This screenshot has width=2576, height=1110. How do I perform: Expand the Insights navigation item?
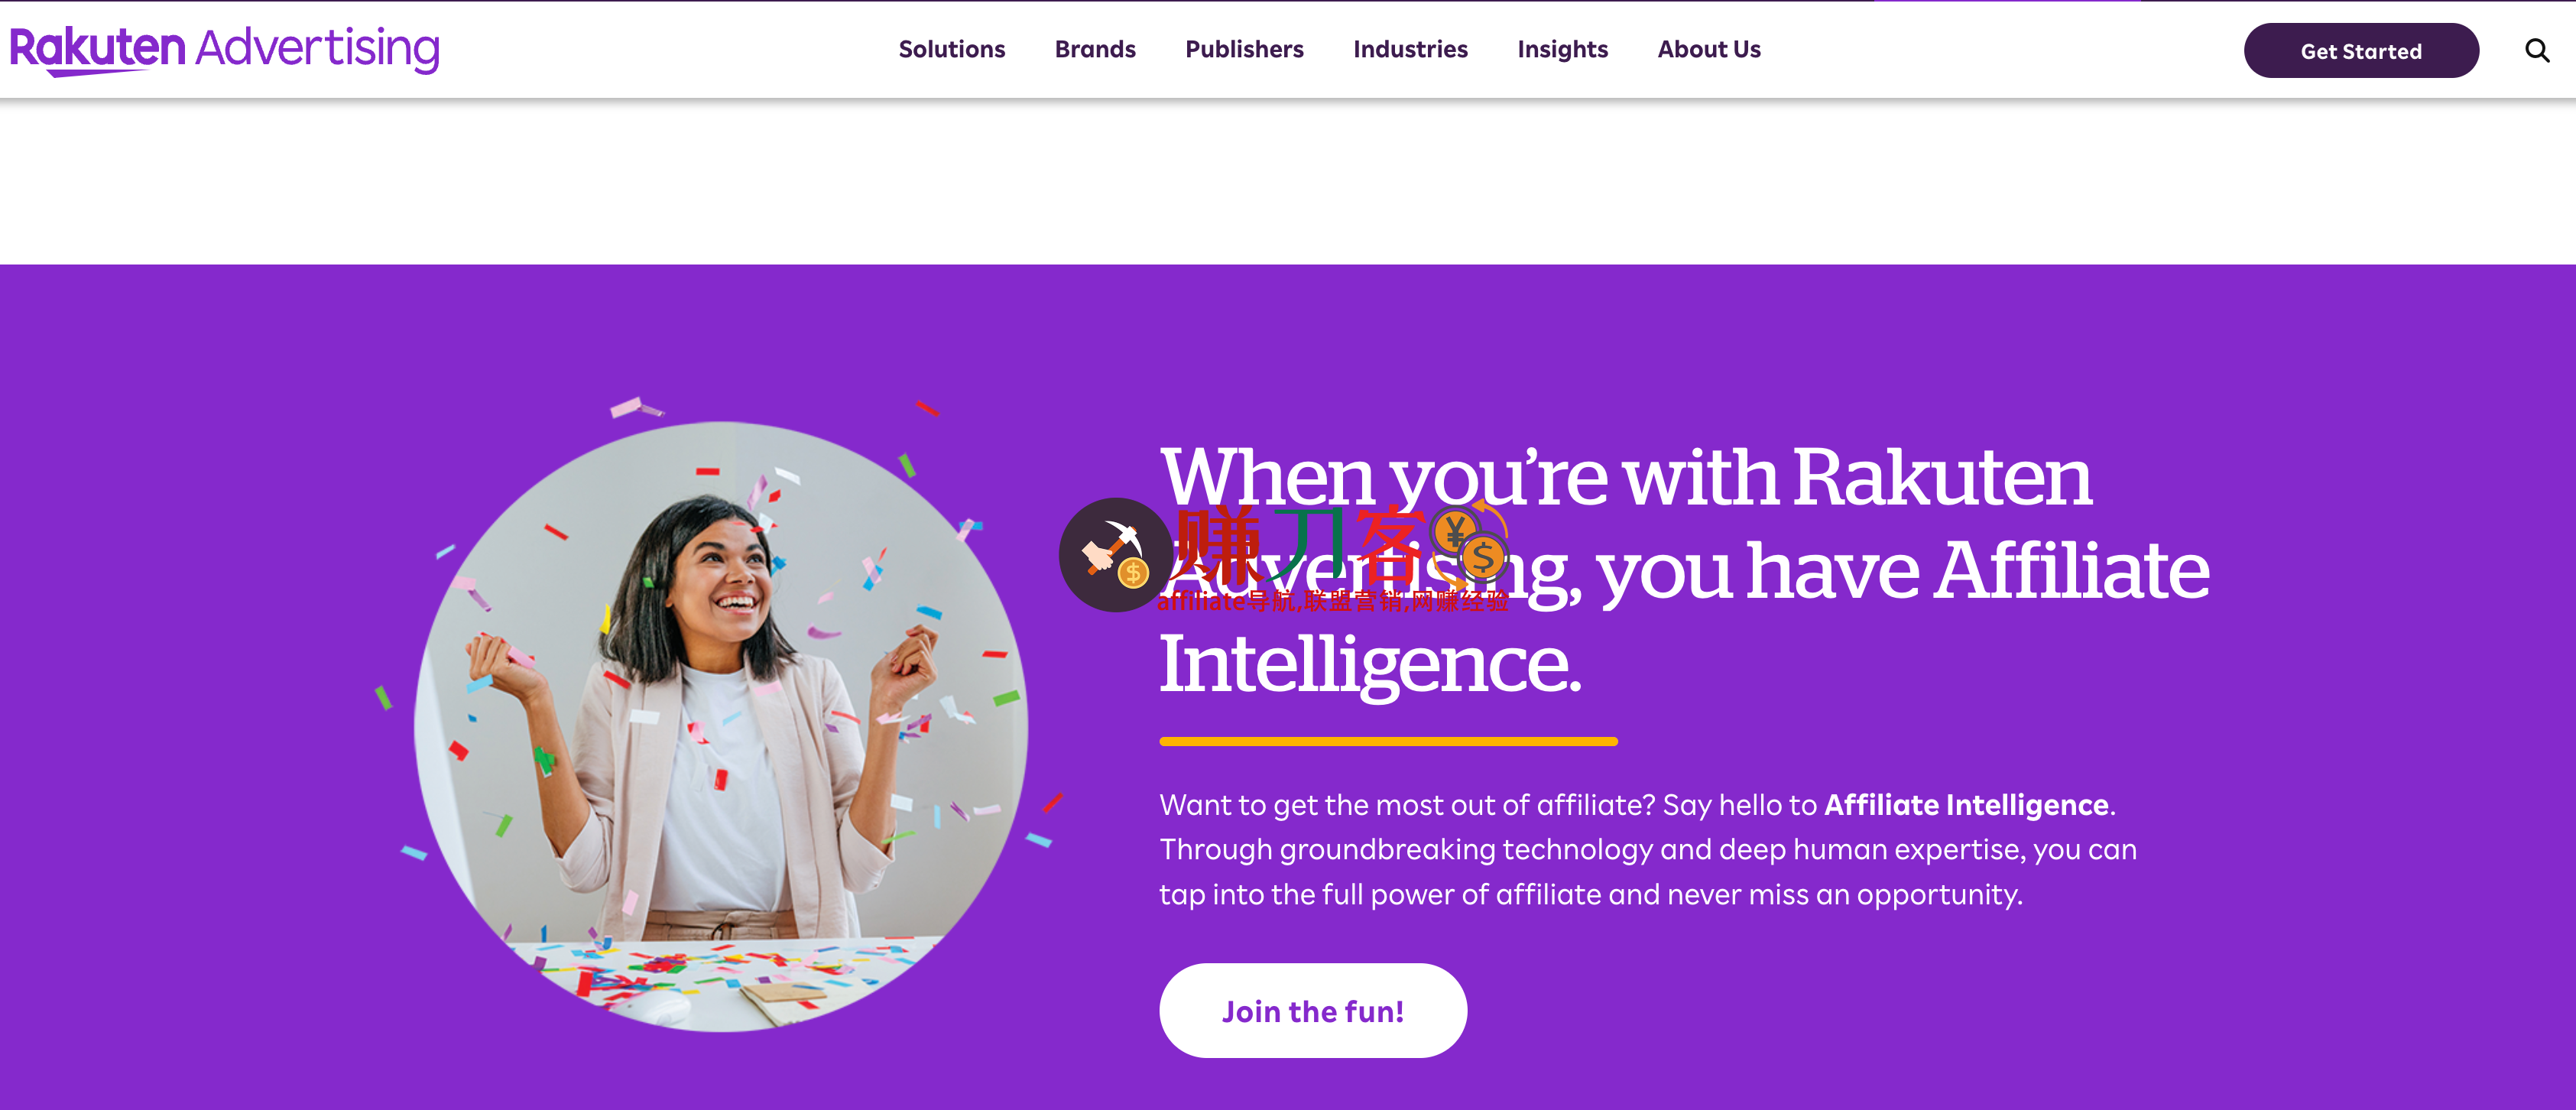[1562, 49]
